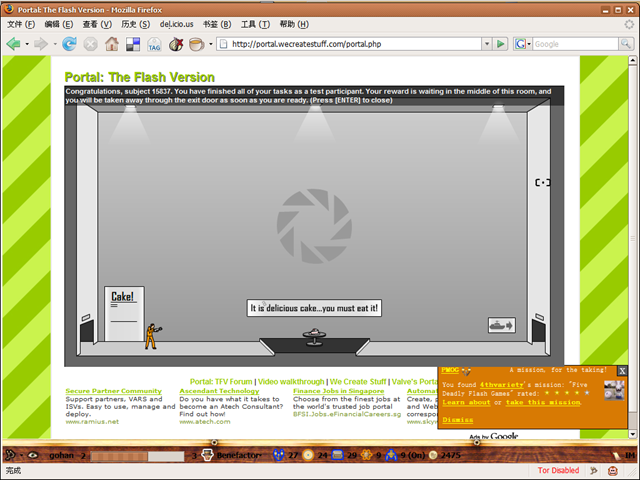Click take this mission link
Viewport: 640px width, 480px height.
(x=543, y=402)
